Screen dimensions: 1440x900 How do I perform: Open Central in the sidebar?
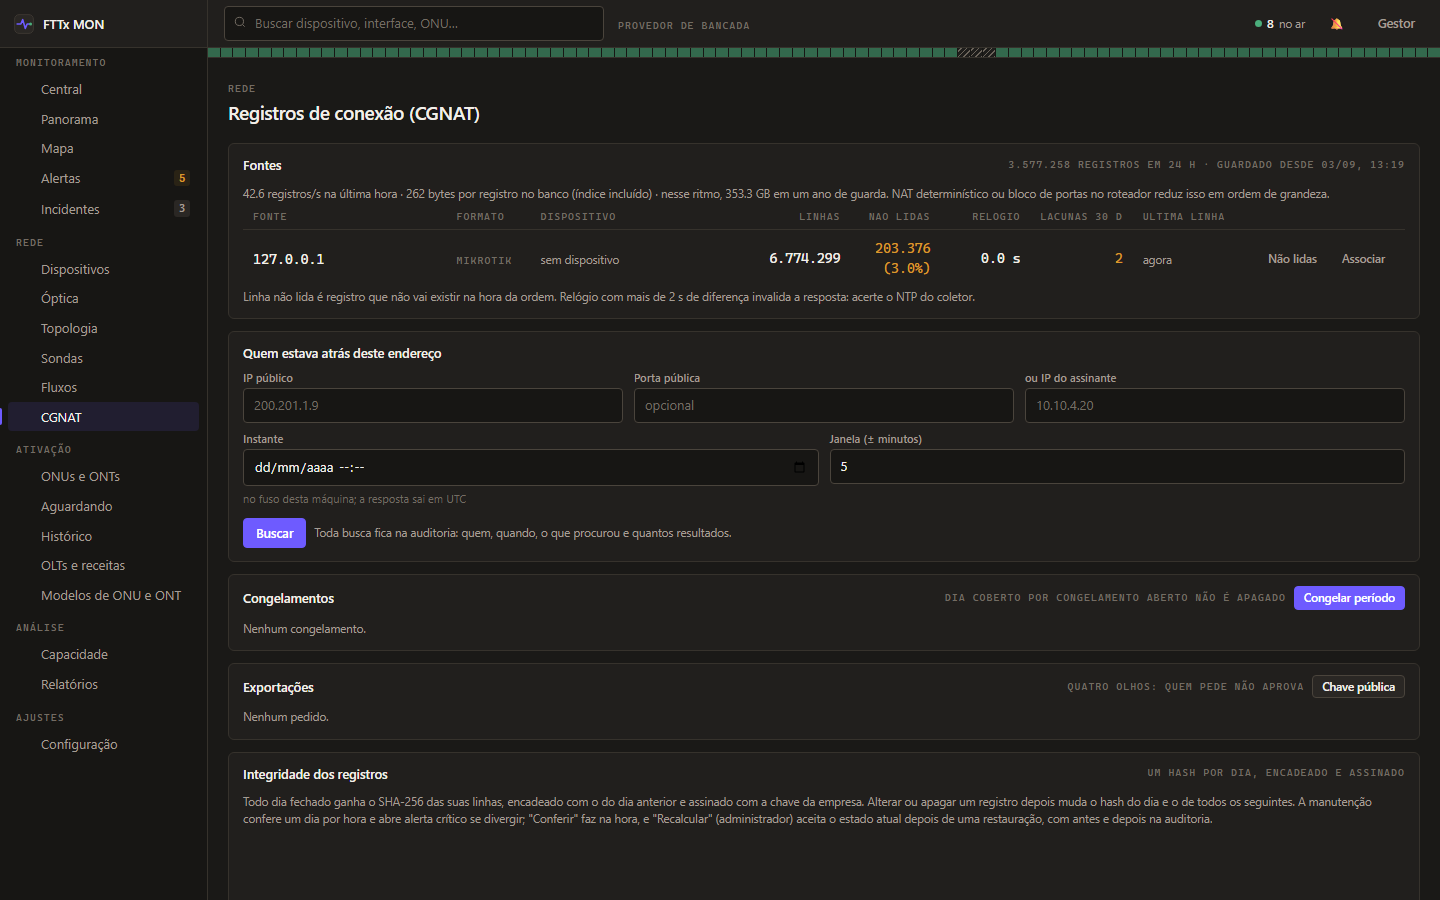(103, 89)
